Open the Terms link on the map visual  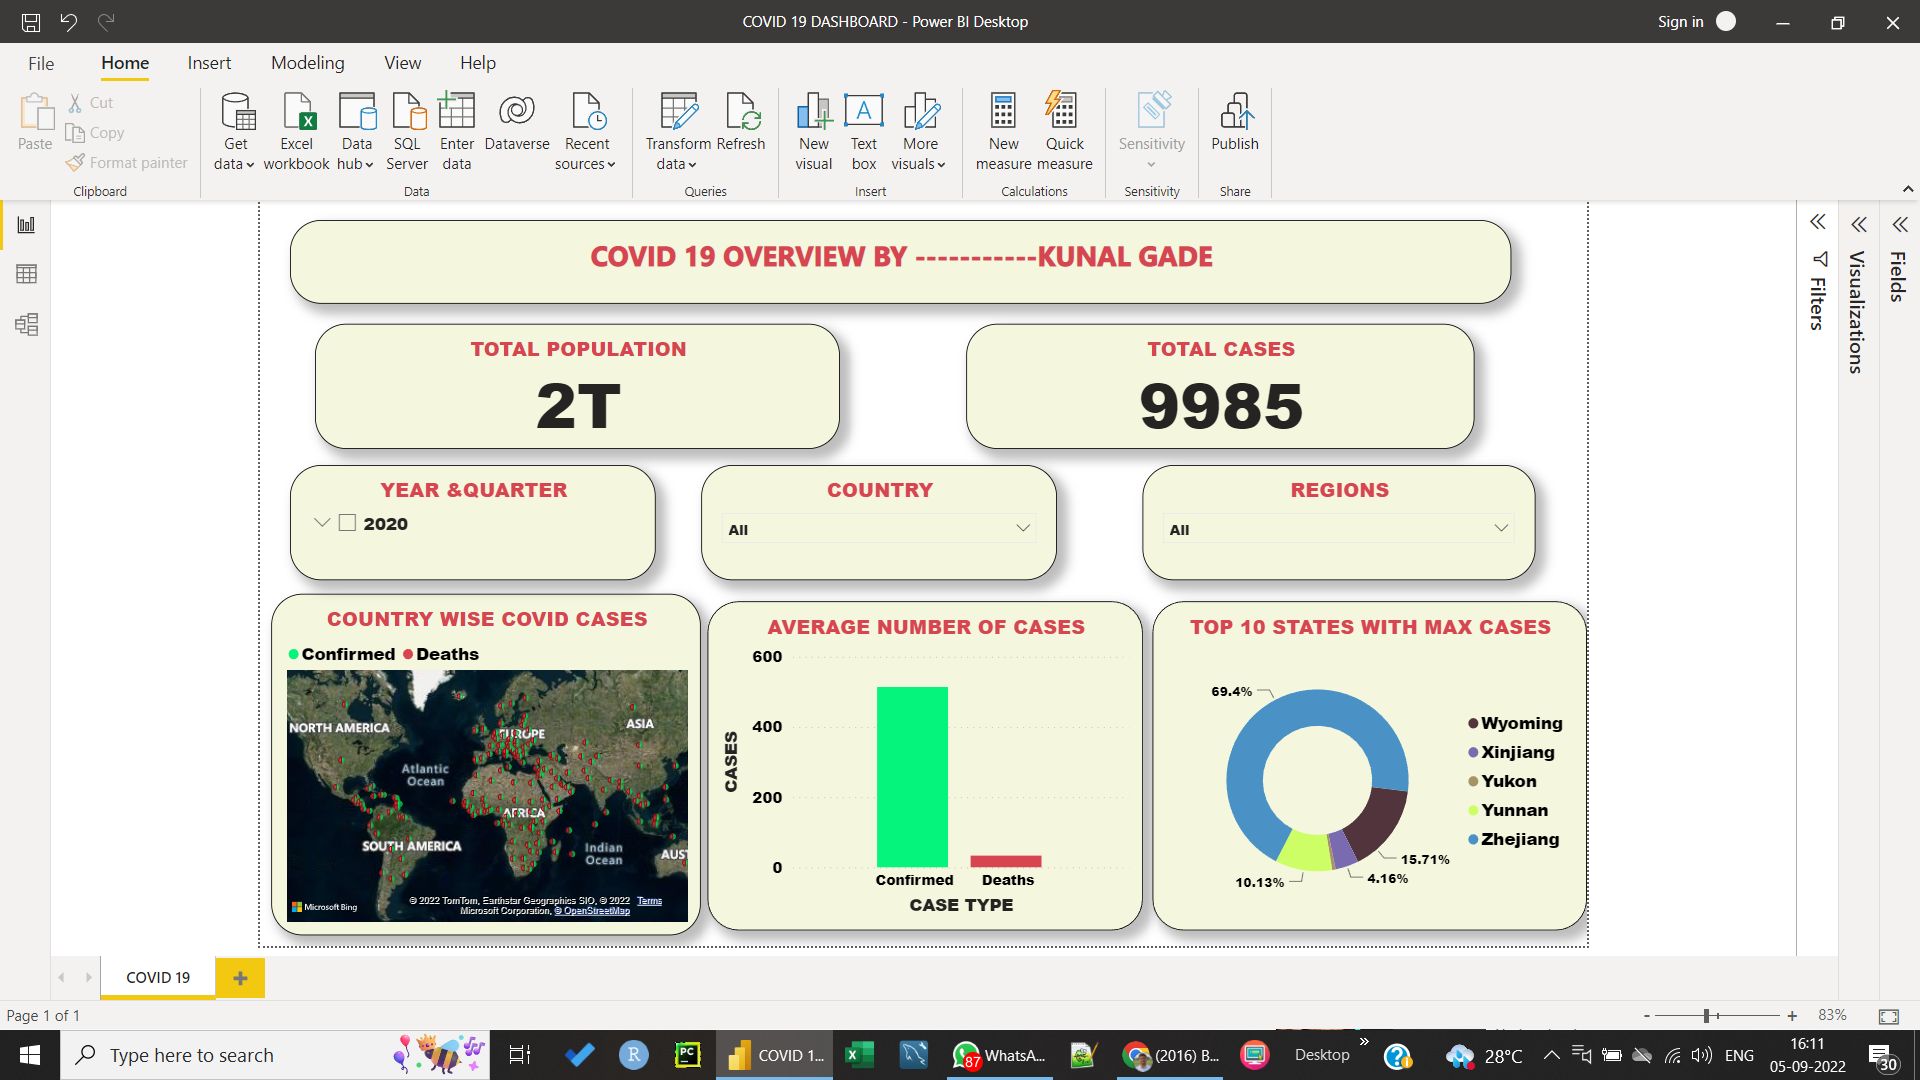(650, 900)
